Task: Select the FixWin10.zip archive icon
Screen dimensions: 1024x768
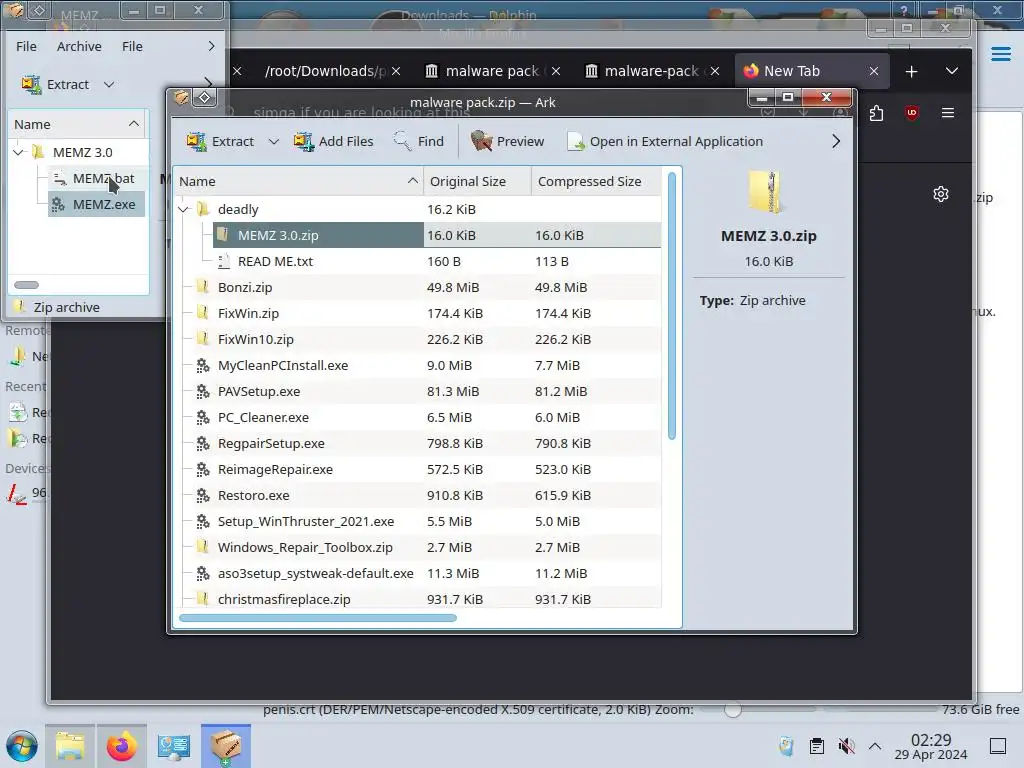Action: click(203, 339)
